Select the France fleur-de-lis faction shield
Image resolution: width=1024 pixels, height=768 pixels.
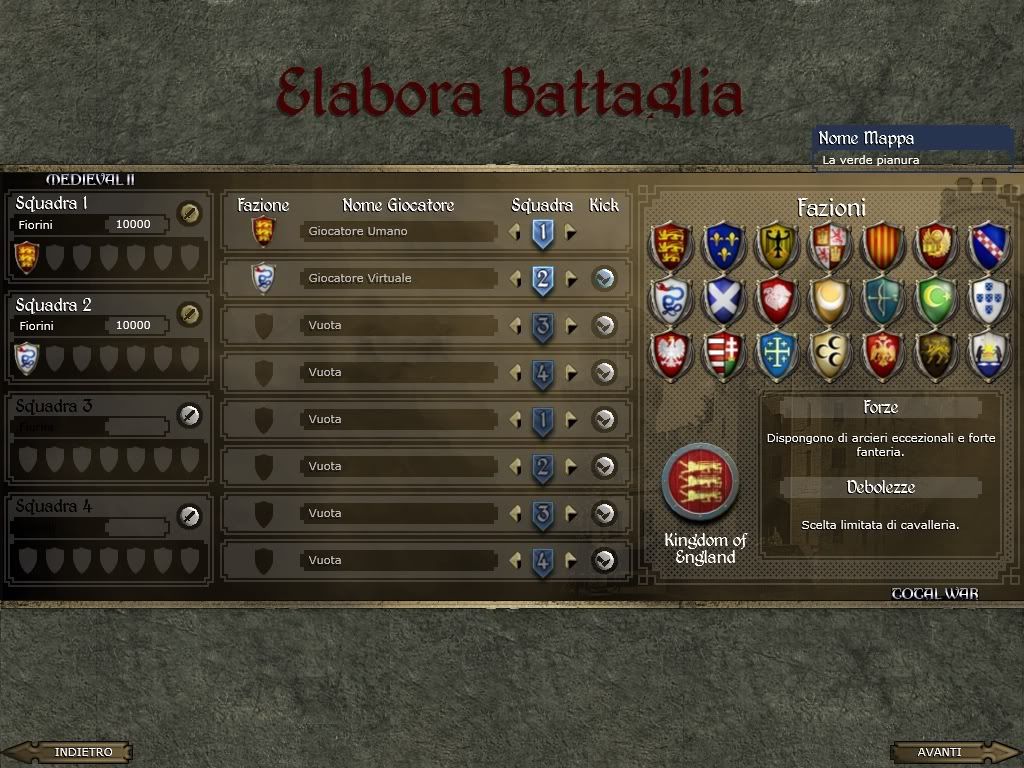point(724,246)
